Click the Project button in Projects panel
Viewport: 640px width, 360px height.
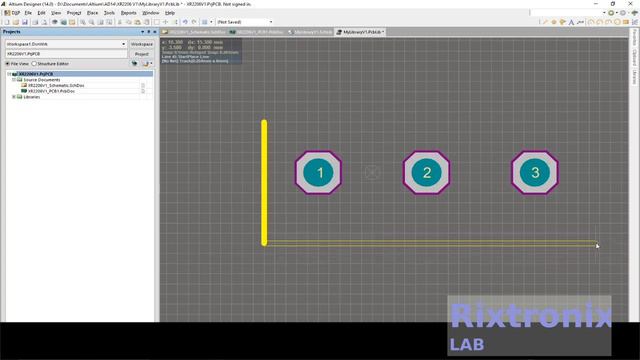tap(142, 54)
